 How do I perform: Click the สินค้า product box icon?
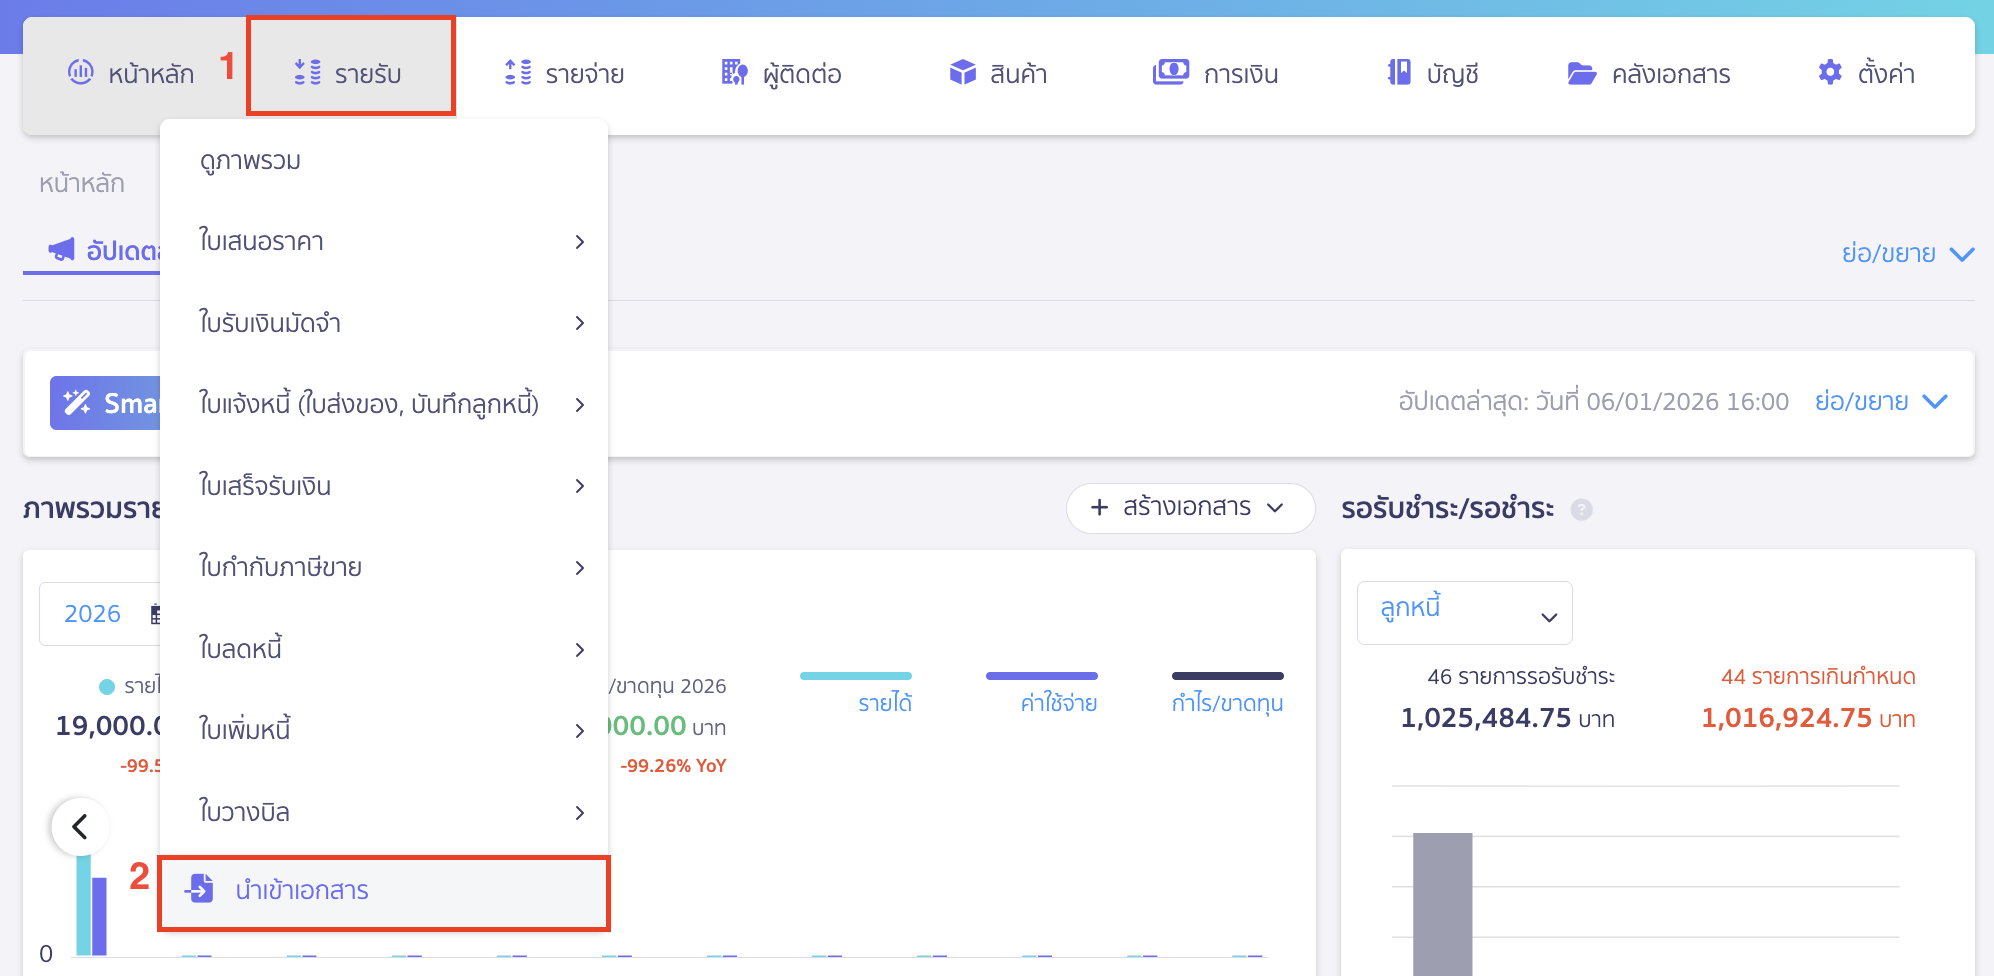pos(962,72)
